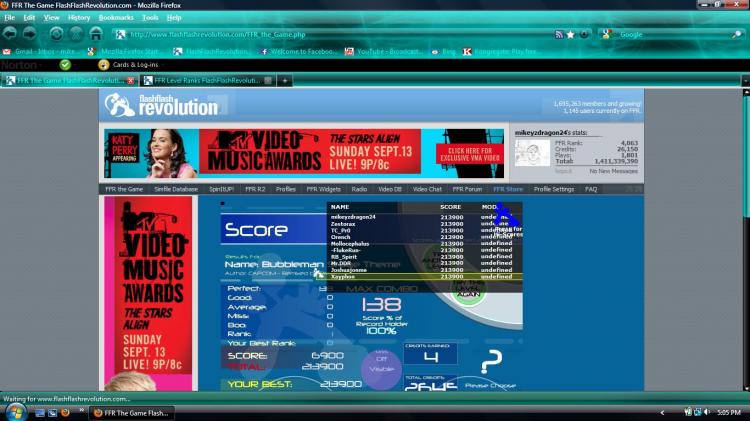Open FFR Widgets nav link
This screenshot has width=750, height=421.
click(x=323, y=189)
